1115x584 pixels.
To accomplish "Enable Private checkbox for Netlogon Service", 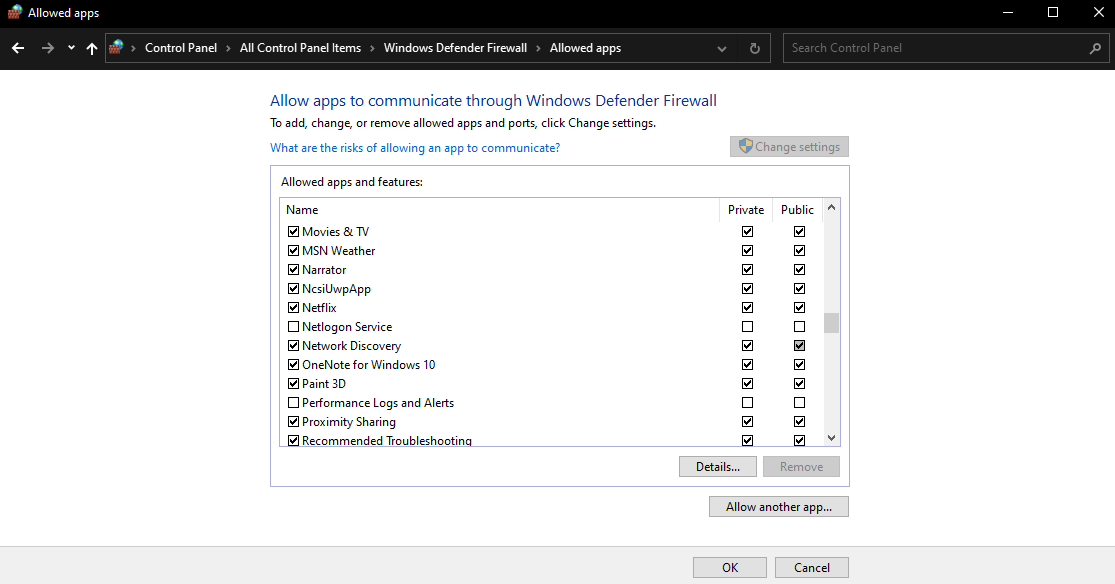I will point(747,327).
